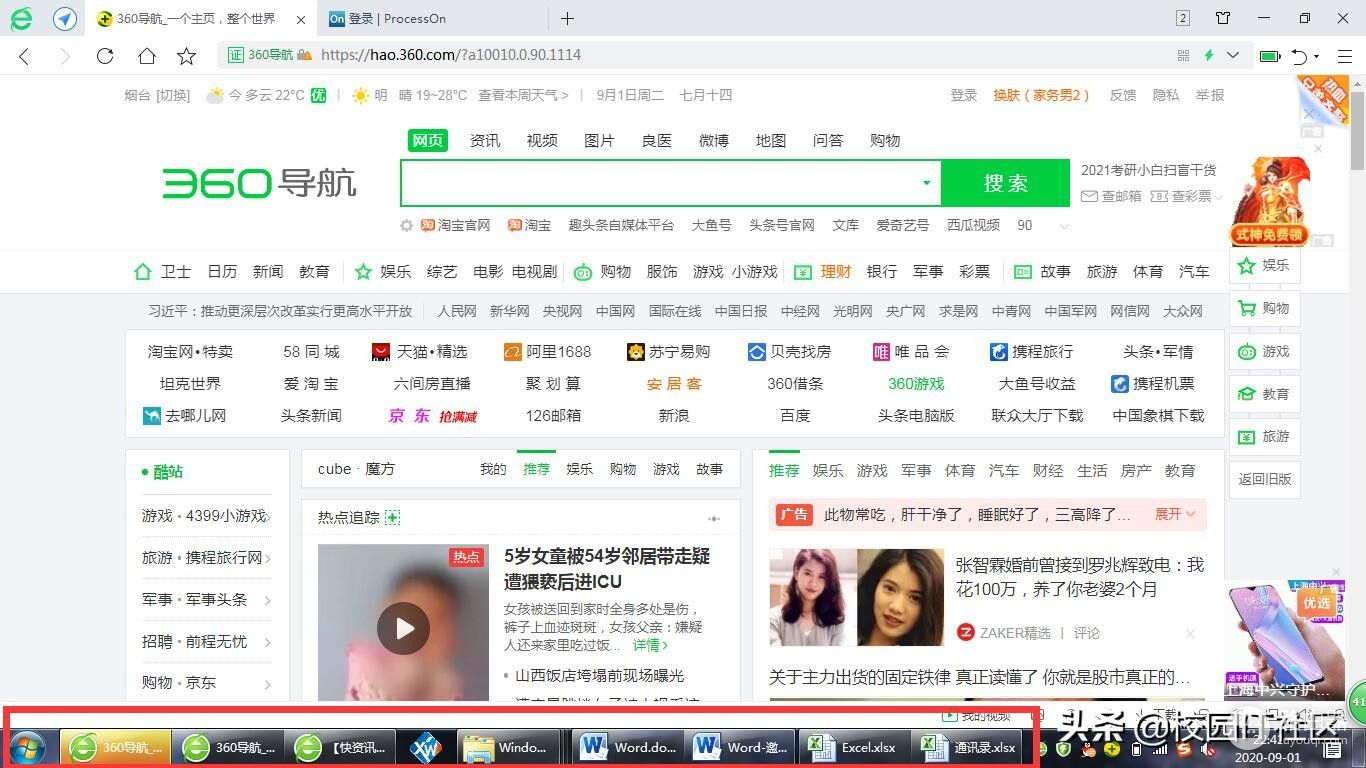
Task: Click the 返回旧版 button
Action: [1265, 479]
